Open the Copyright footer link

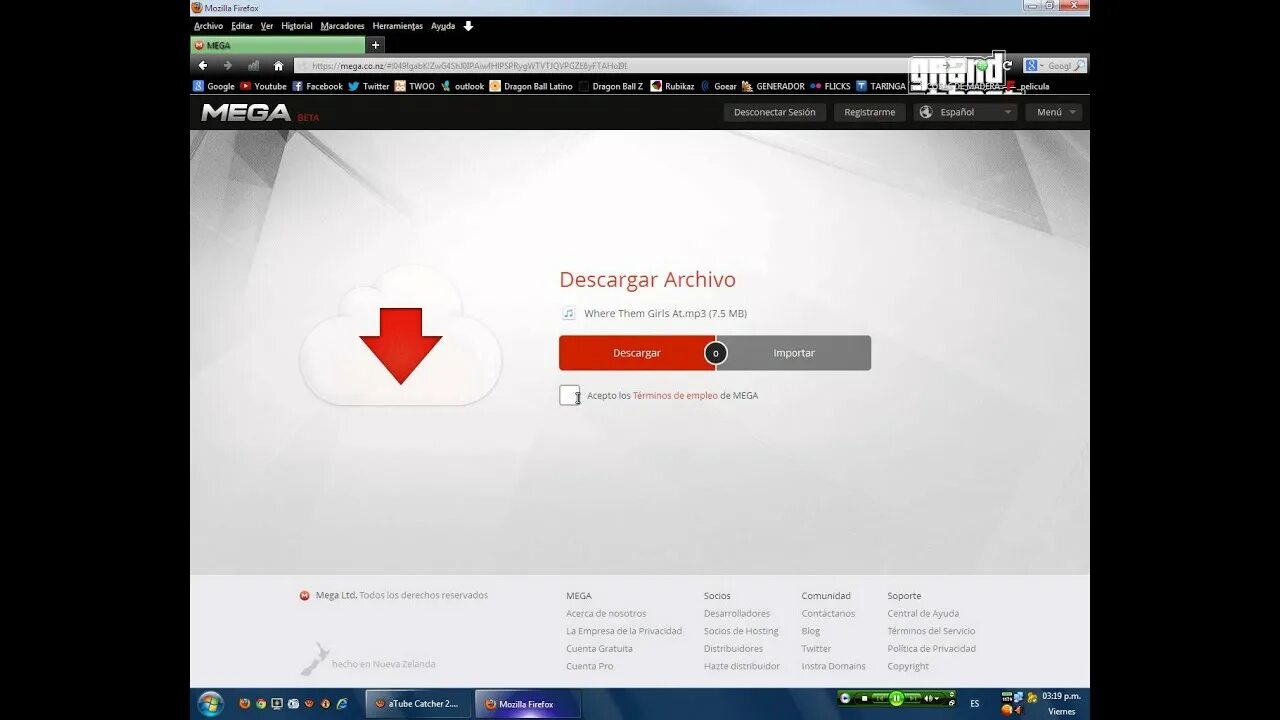tap(908, 666)
